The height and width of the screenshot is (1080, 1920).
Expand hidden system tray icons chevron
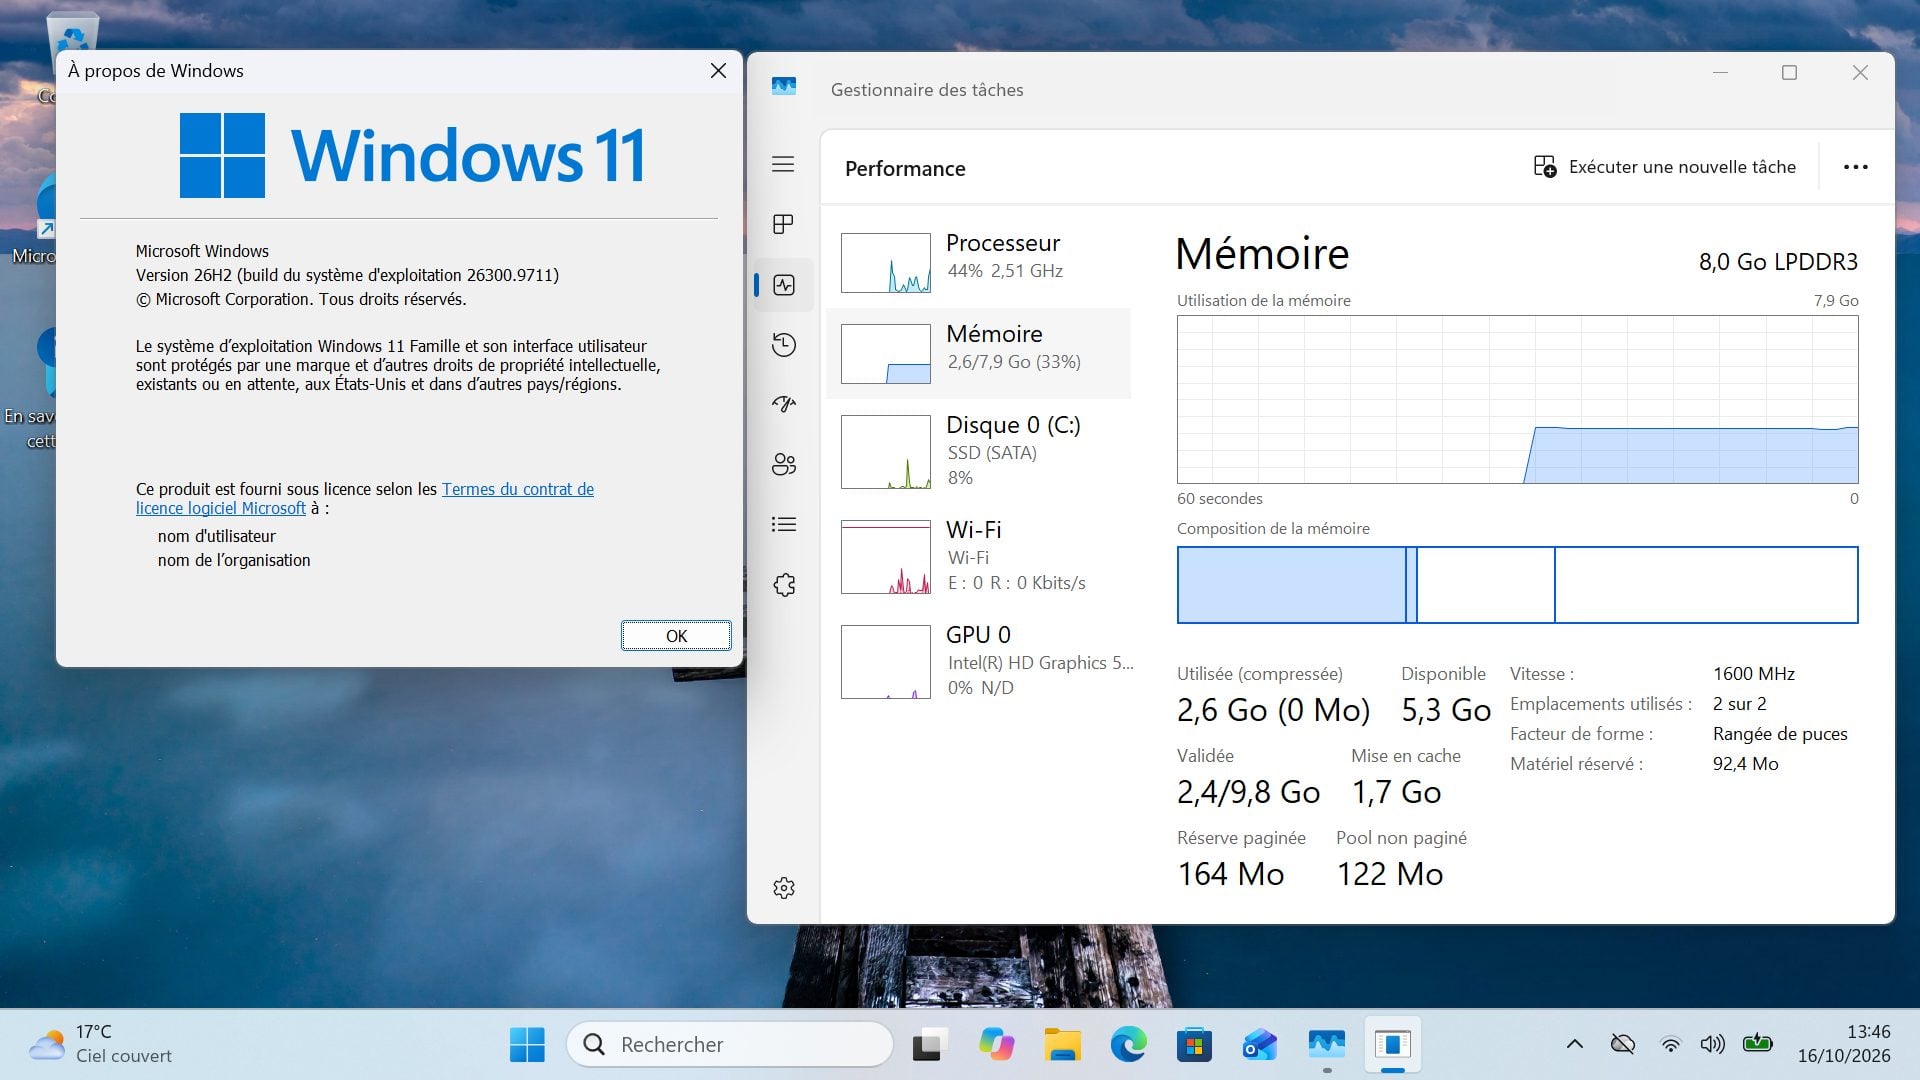tap(1574, 1045)
